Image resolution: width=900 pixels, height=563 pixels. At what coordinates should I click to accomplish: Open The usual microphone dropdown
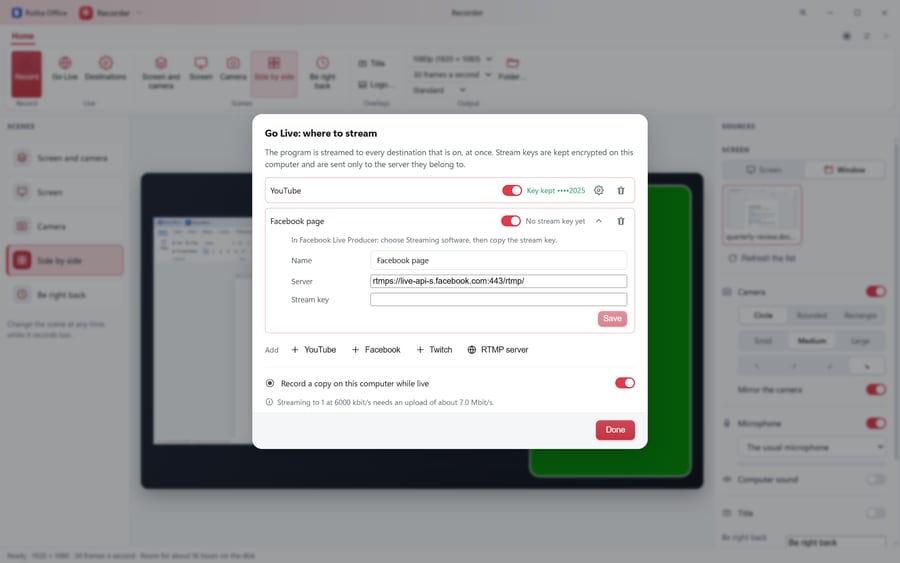(x=812, y=447)
